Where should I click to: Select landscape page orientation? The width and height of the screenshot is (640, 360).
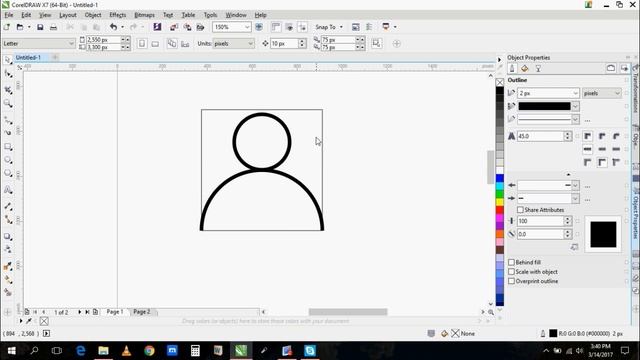click(x=155, y=44)
